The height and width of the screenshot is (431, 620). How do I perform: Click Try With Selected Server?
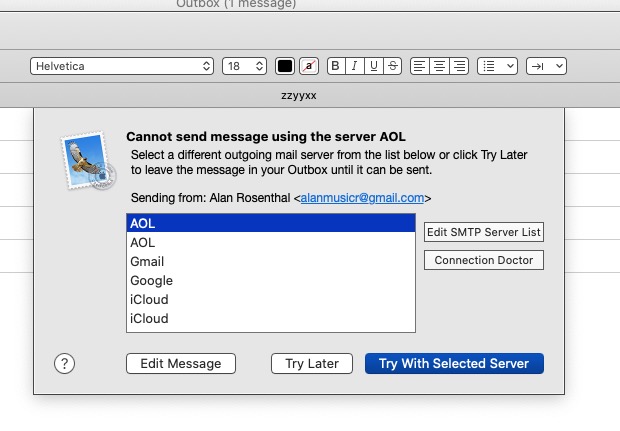(454, 363)
